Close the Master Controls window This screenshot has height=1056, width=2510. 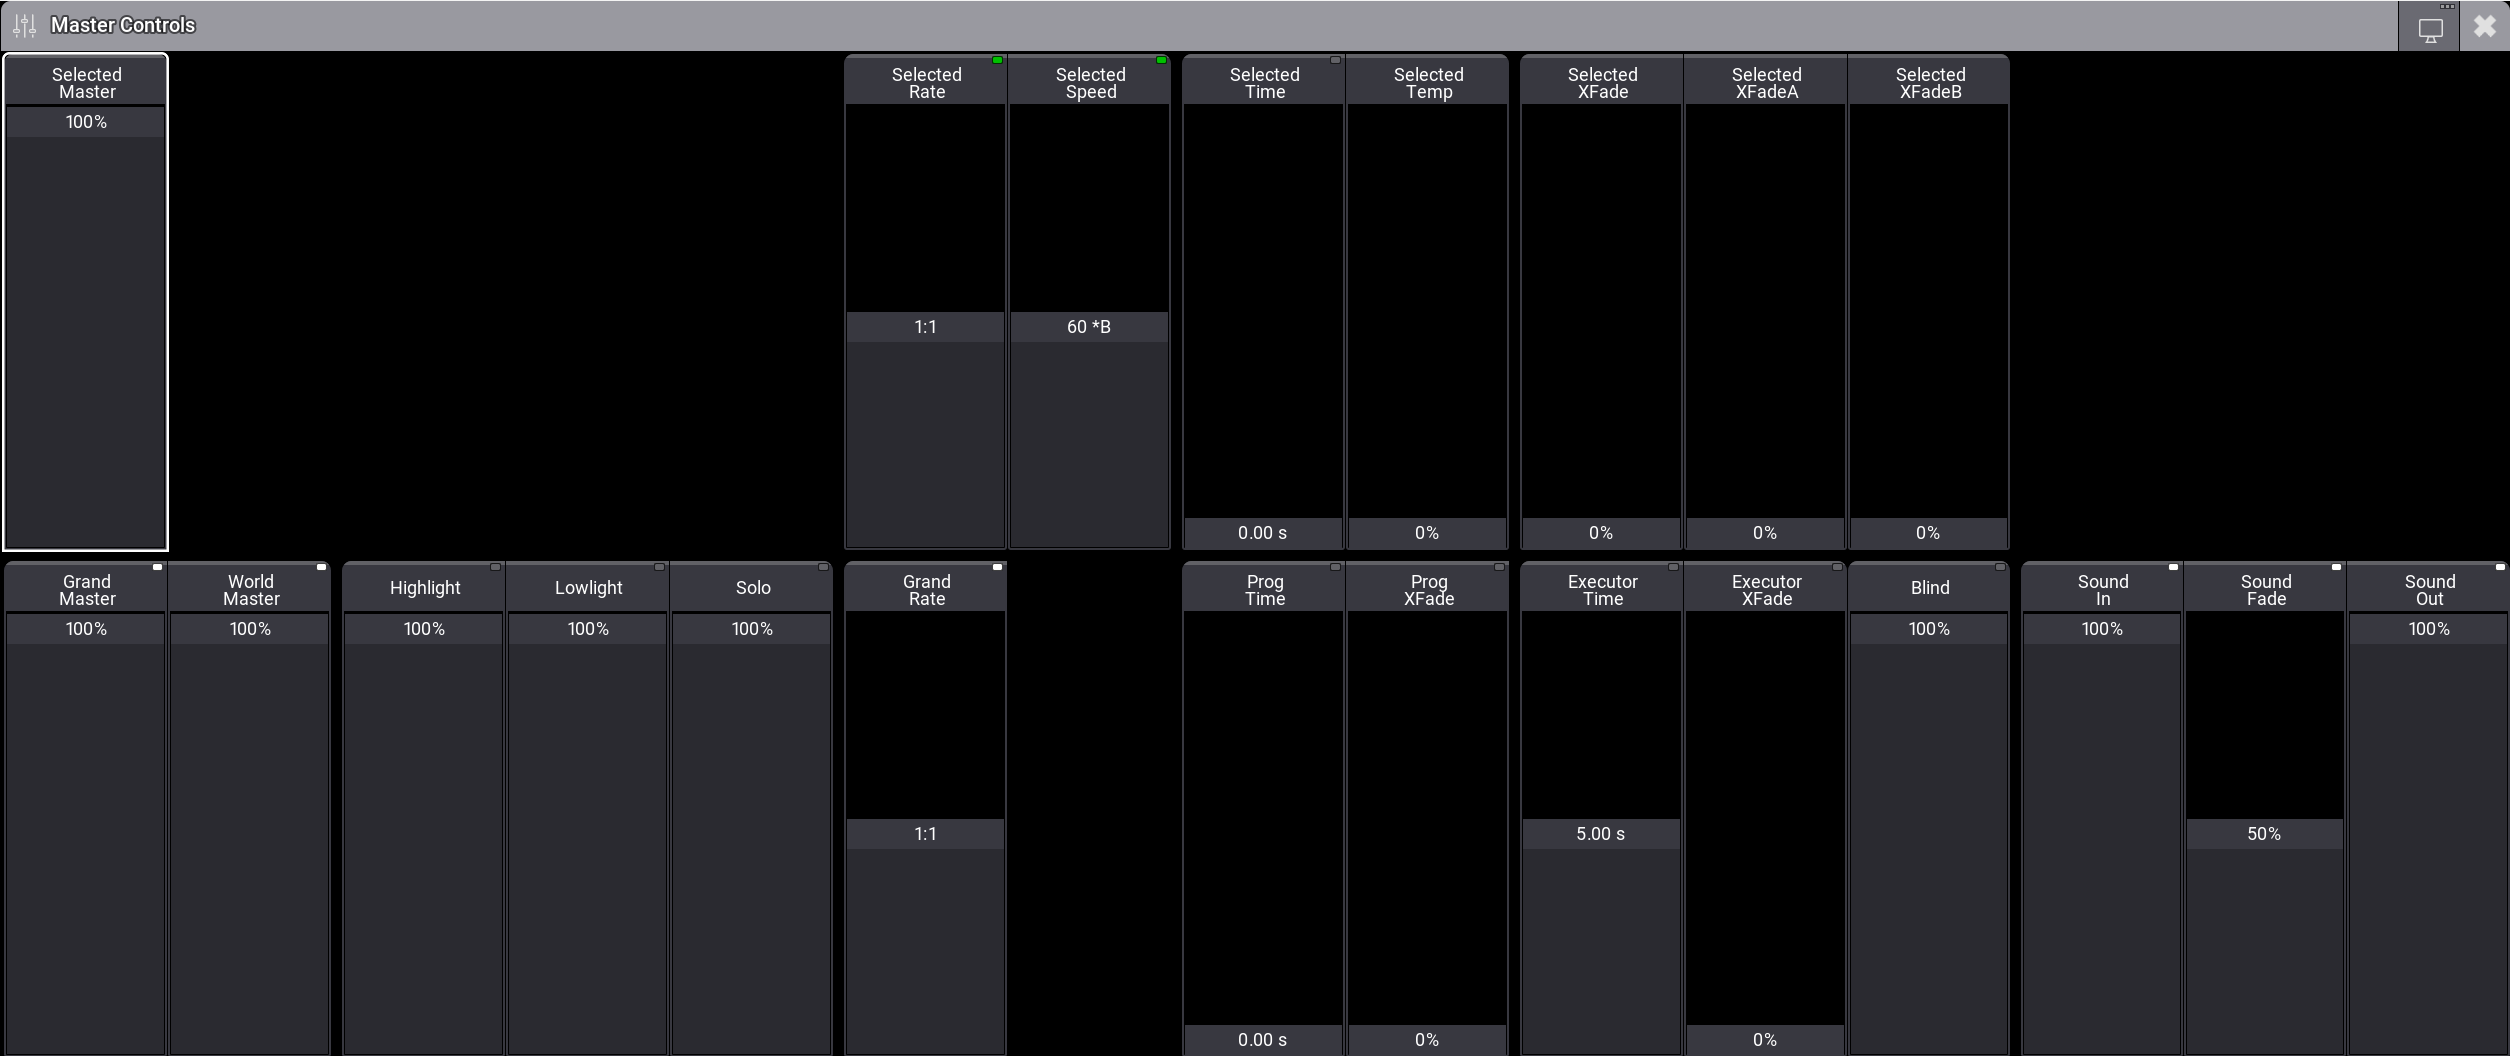[x=2484, y=26]
